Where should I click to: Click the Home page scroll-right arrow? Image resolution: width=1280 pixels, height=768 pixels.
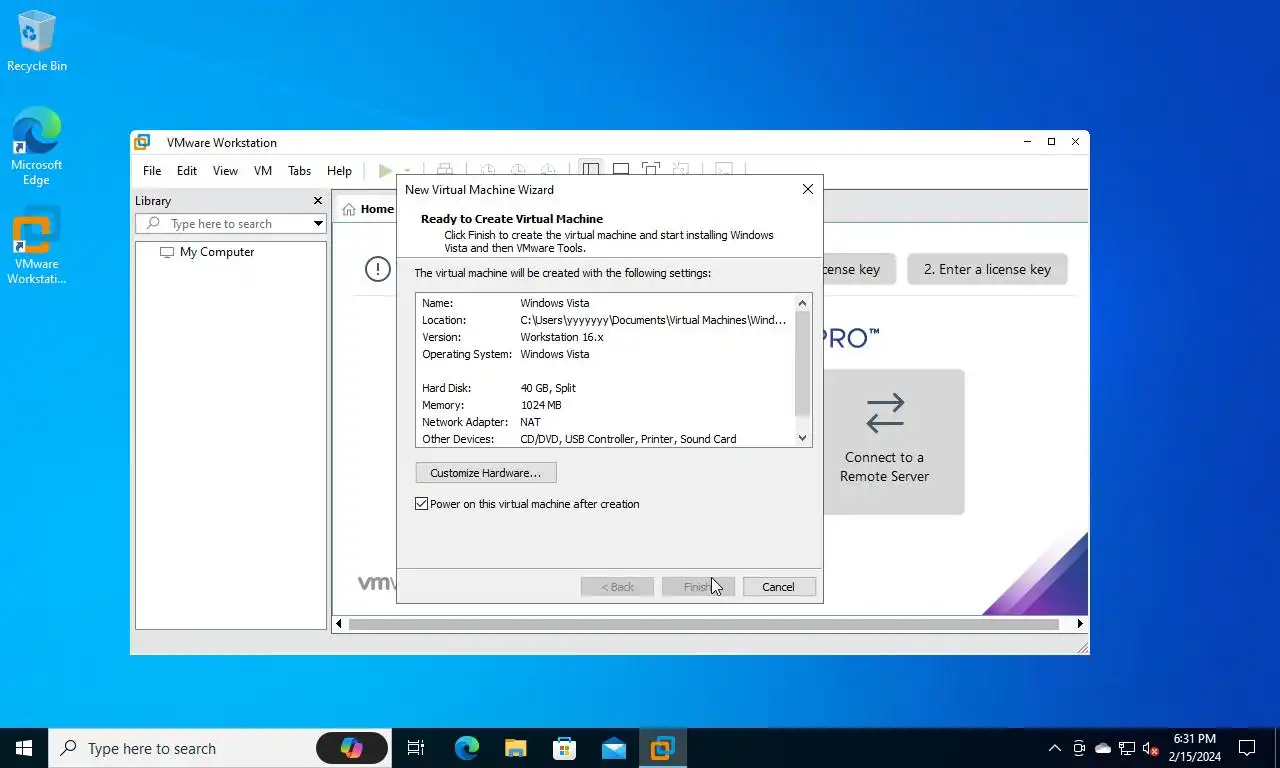coord(1080,624)
